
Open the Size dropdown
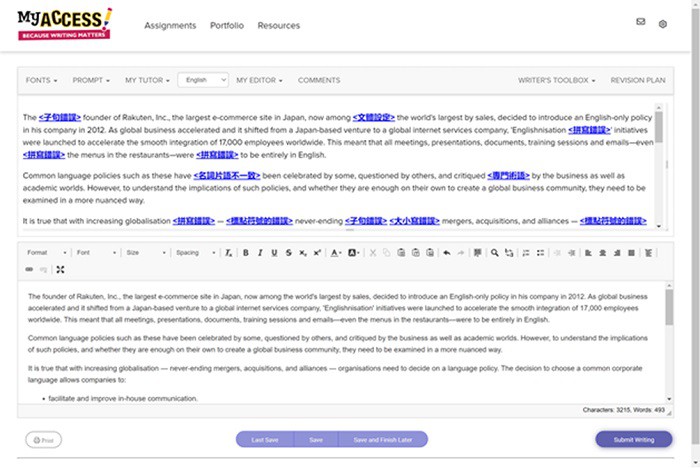pos(145,253)
